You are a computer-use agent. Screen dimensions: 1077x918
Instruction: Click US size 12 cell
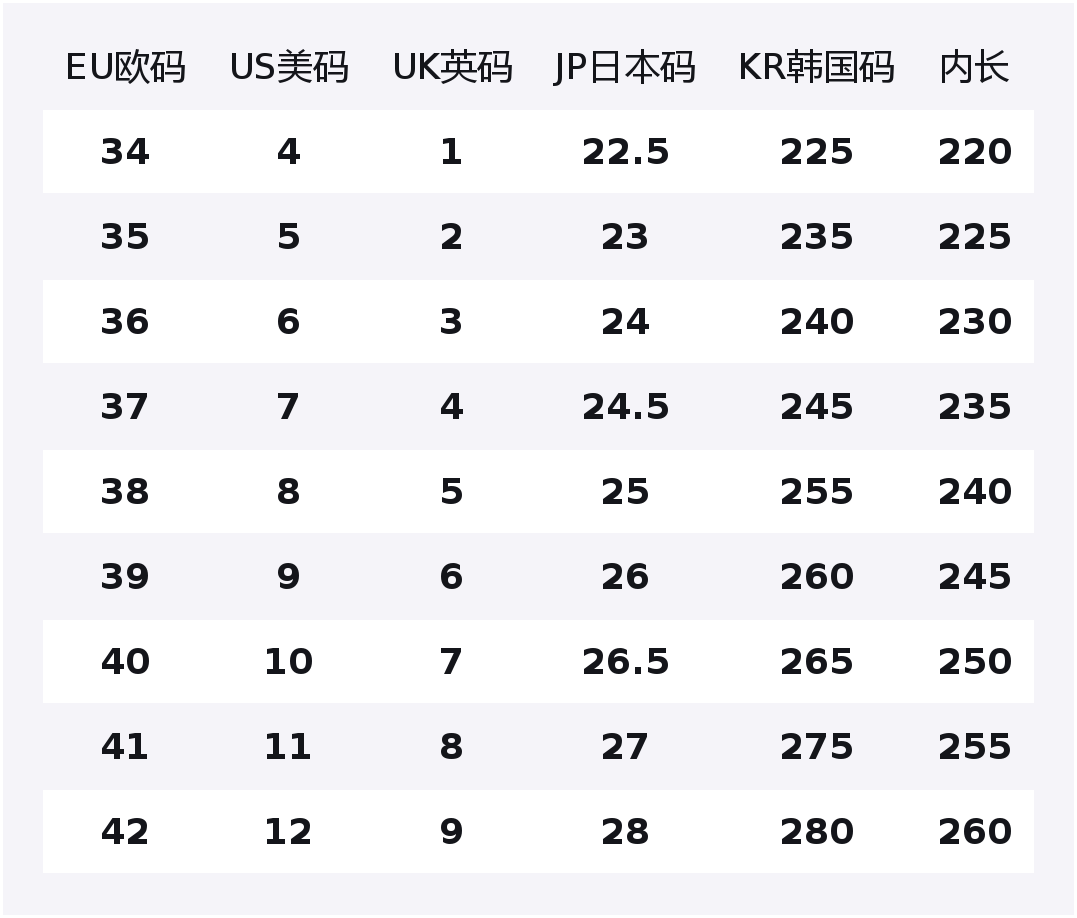288,831
